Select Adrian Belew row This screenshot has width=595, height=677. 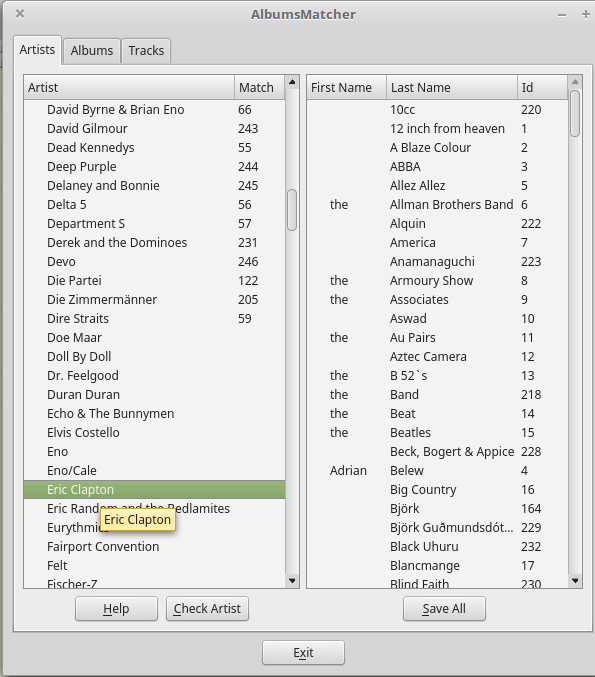pyautogui.click(x=437, y=471)
